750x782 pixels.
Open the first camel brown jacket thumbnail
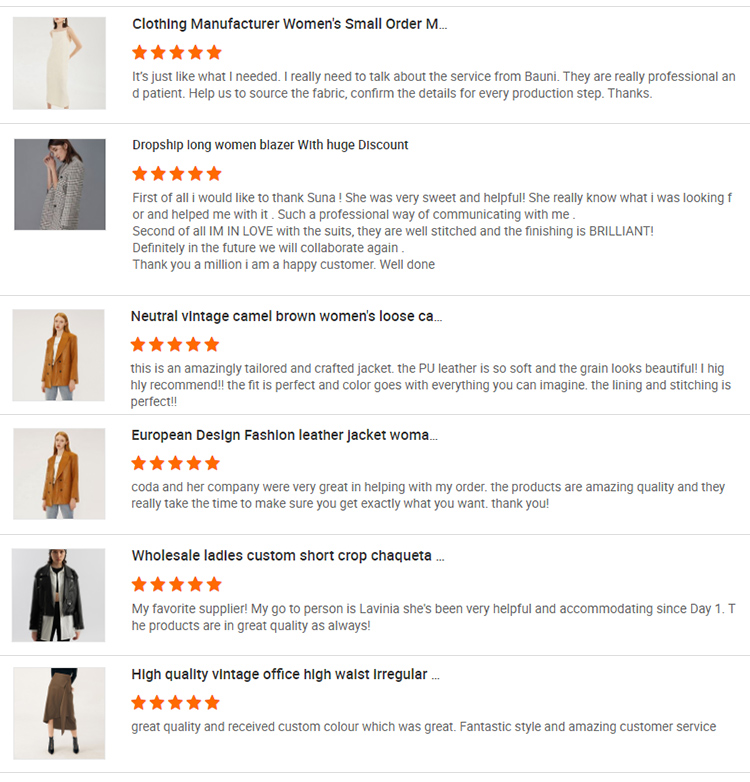[x=58, y=355]
